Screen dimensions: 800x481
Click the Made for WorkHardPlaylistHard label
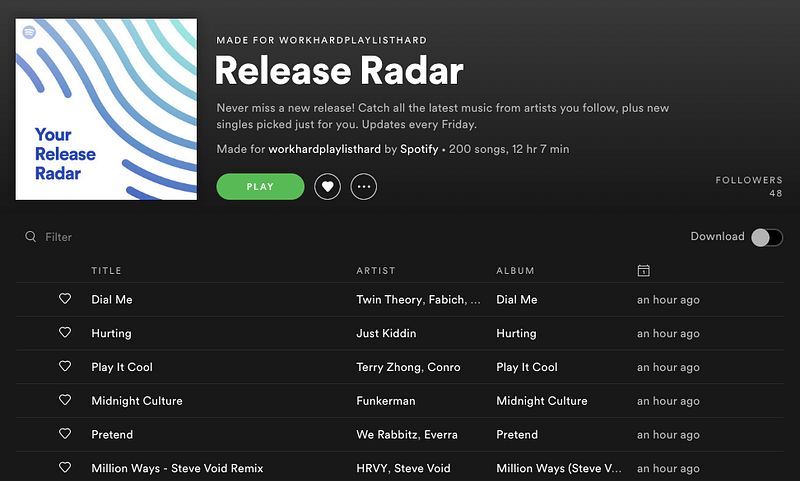[321, 40]
